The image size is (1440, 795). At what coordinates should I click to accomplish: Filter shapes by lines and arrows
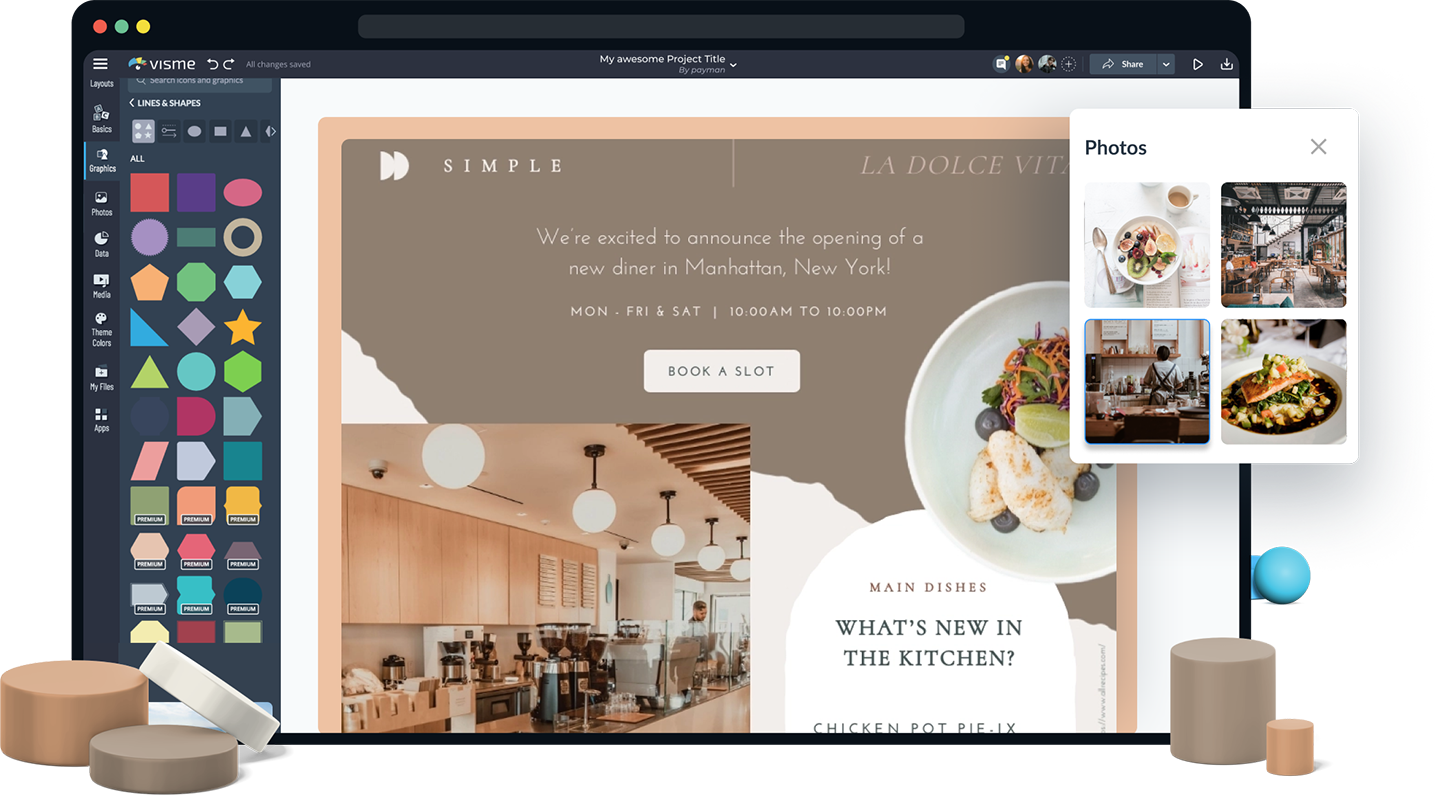point(169,131)
